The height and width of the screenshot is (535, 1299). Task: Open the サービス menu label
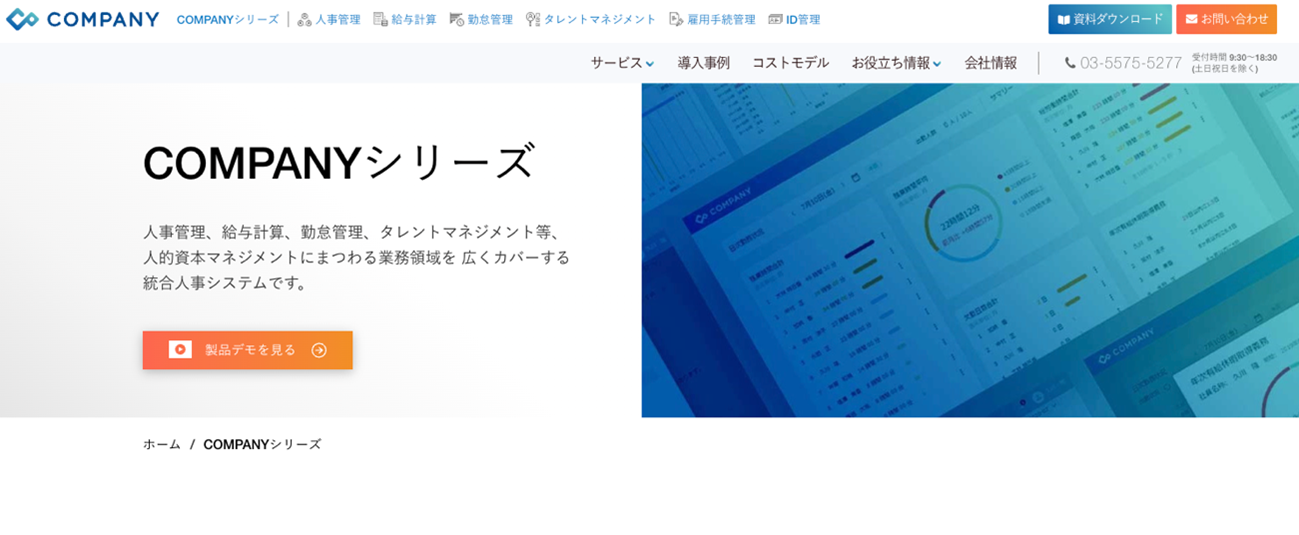(616, 63)
